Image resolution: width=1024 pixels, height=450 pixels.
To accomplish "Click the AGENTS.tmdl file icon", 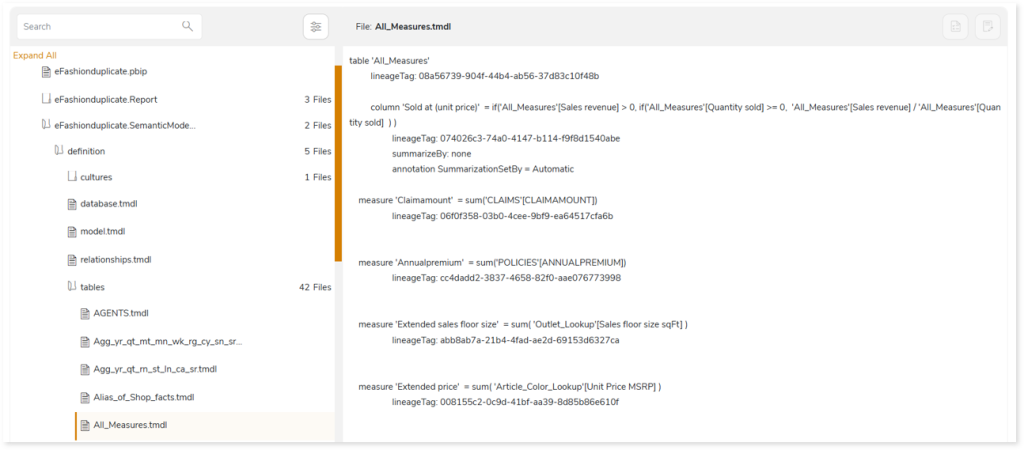I will point(85,313).
